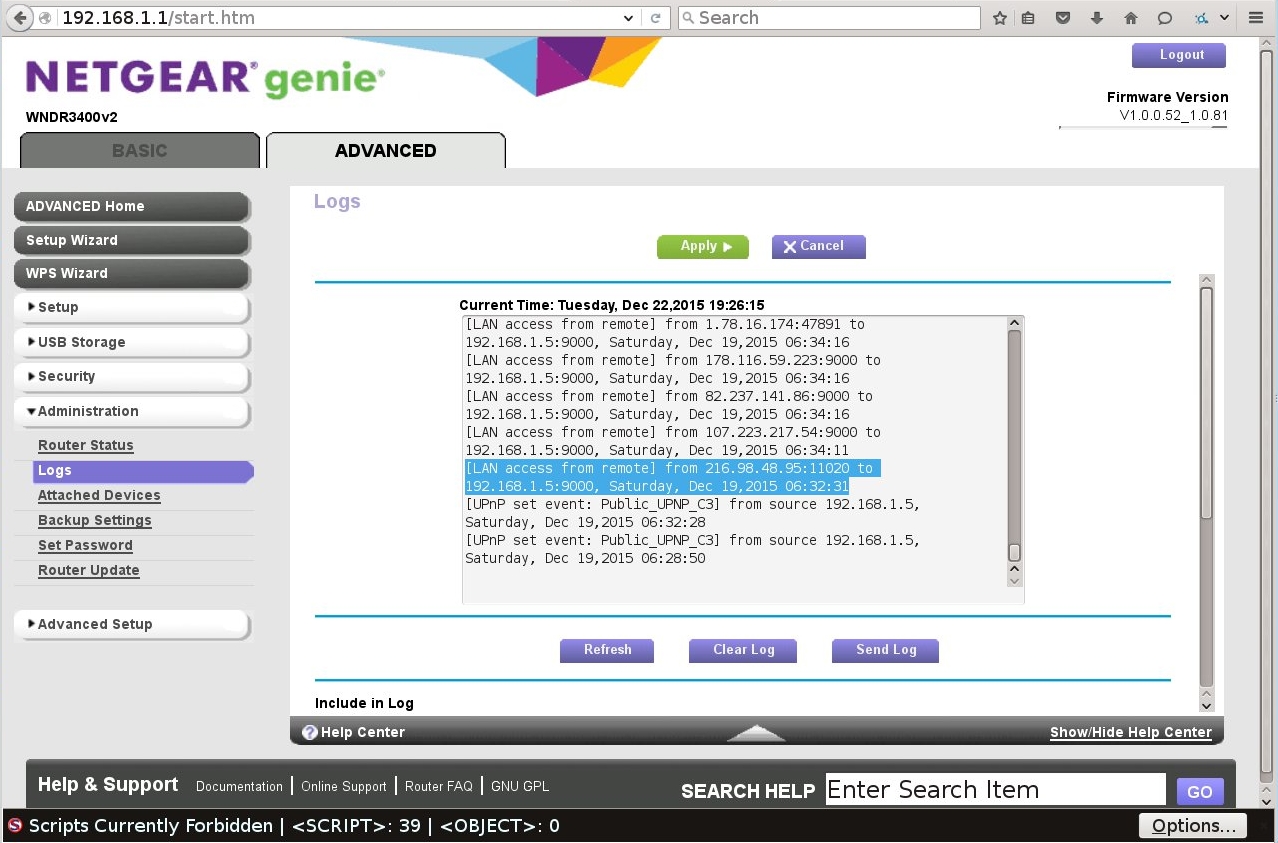The image size is (1278, 843).
Task: Expand the Advanced Setup section
Action: point(132,624)
